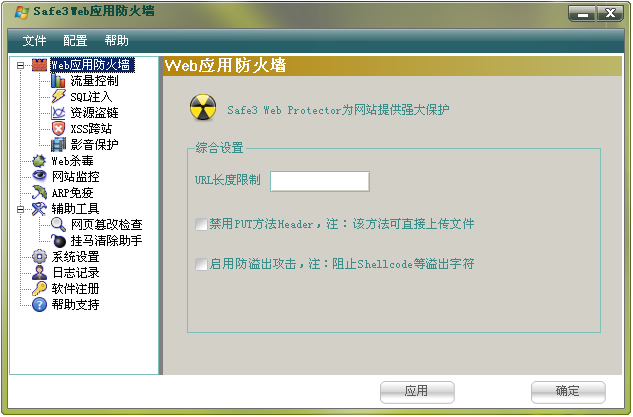
Task: Click the ARP免疫 umbrella icon
Action: (39, 193)
